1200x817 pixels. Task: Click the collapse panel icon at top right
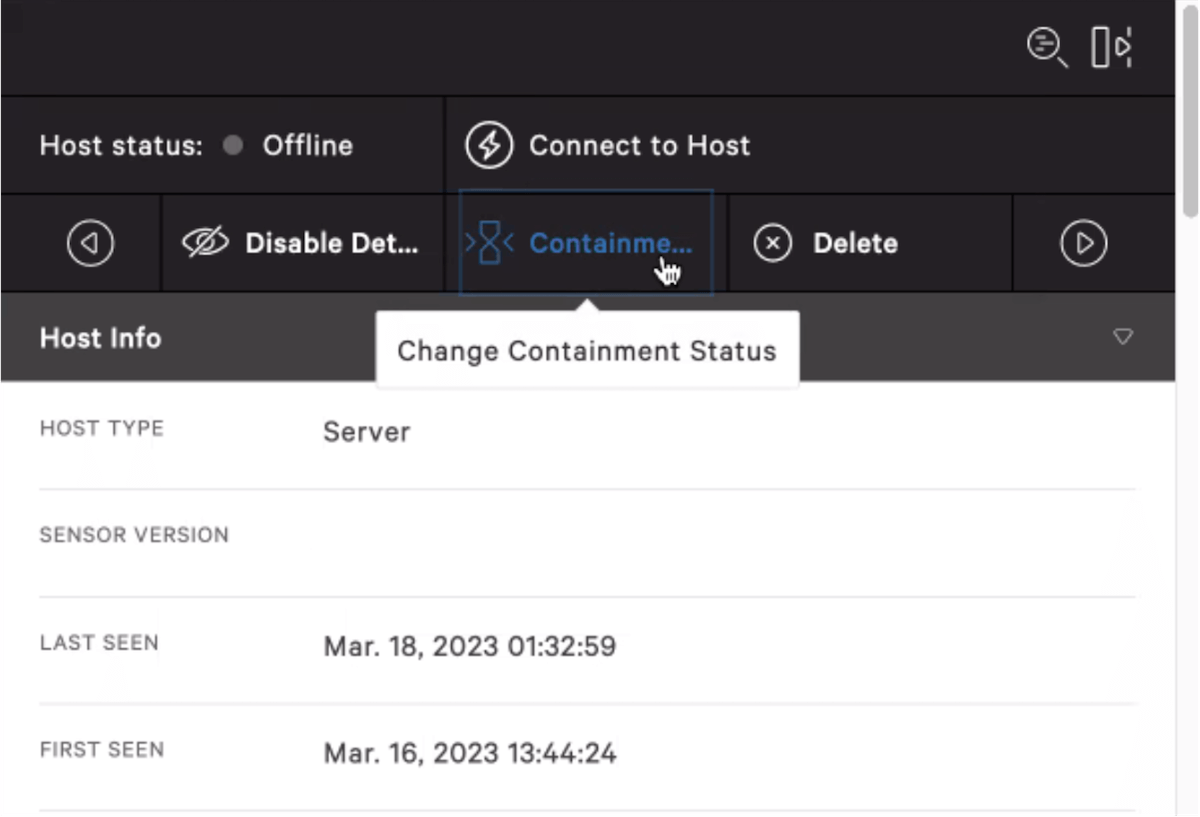(x=1113, y=47)
